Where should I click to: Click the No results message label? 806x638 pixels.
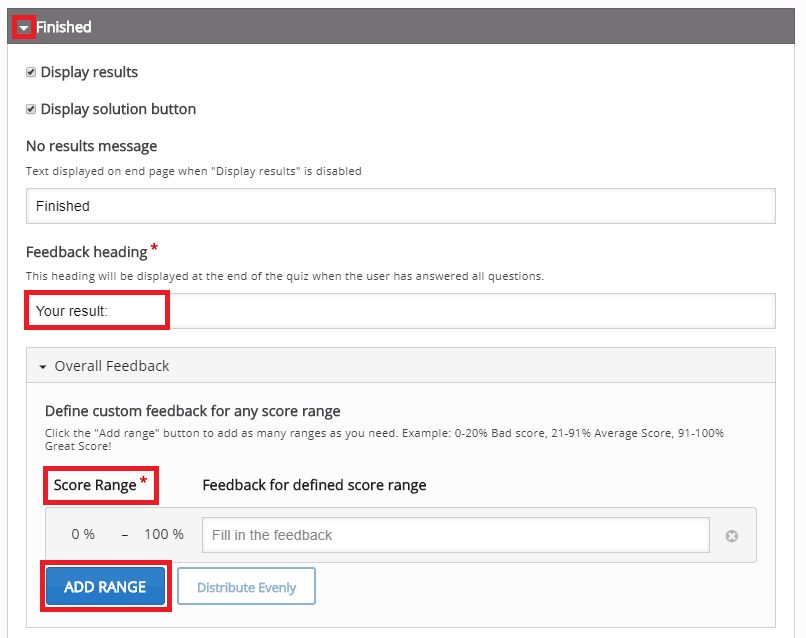coord(91,146)
